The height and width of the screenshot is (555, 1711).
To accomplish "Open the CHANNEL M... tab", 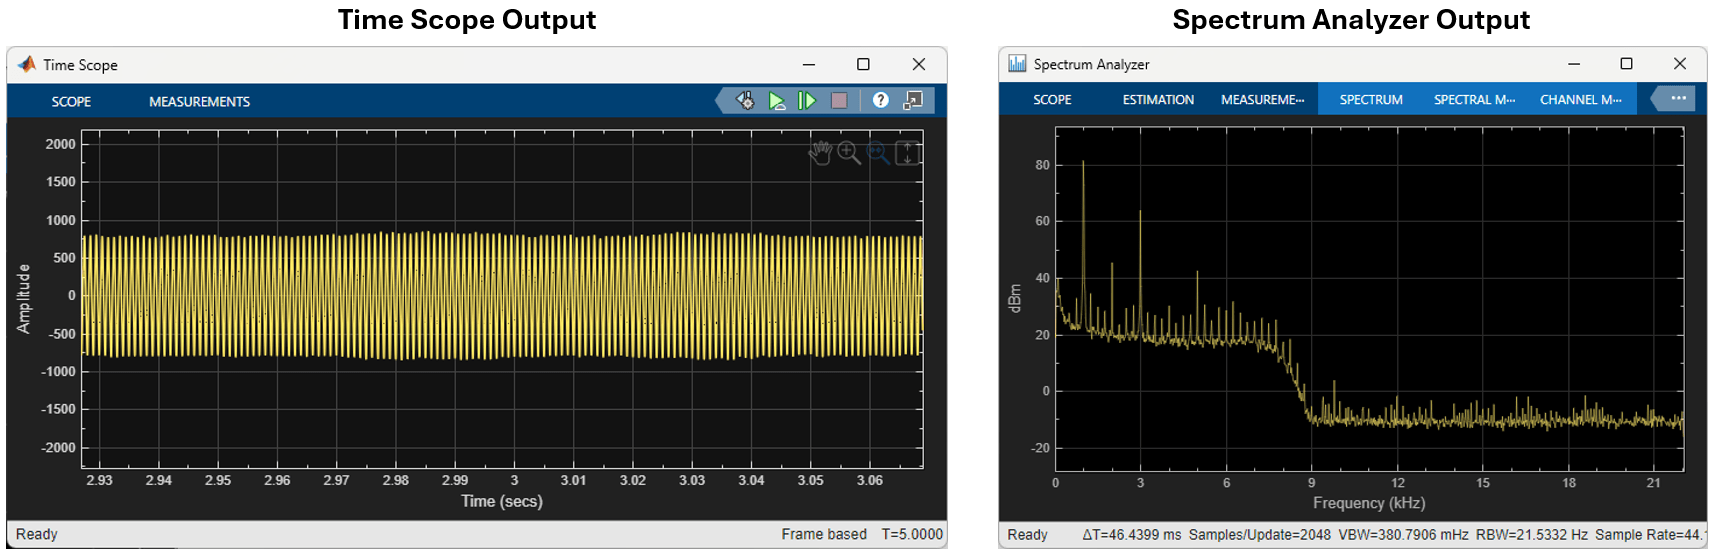I will (x=1580, y=100).
